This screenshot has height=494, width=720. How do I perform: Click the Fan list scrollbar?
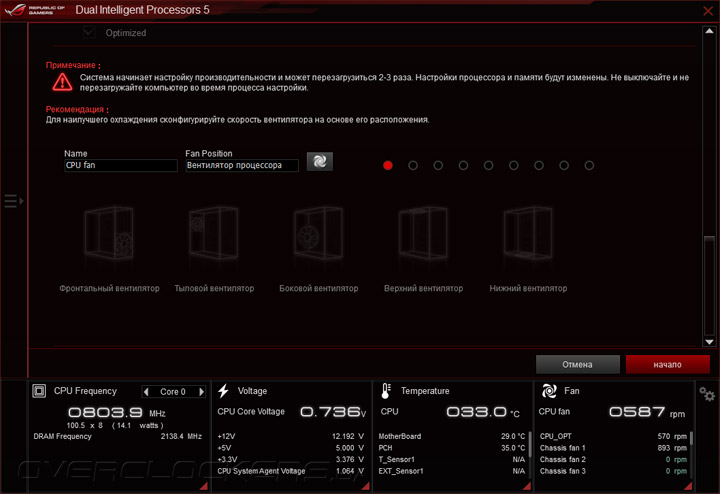click(691, 438)
